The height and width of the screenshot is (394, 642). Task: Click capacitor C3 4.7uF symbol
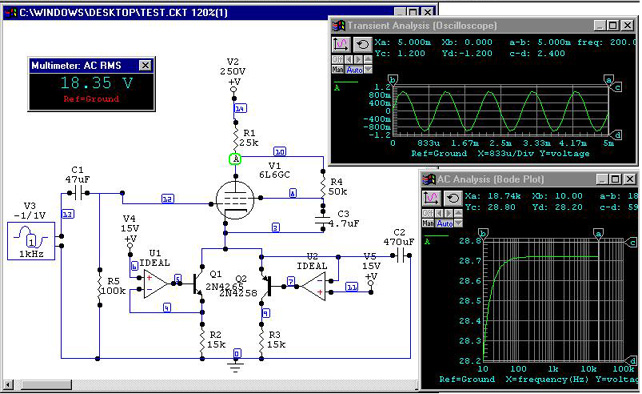pyautogui.click(x=323, y=220)
